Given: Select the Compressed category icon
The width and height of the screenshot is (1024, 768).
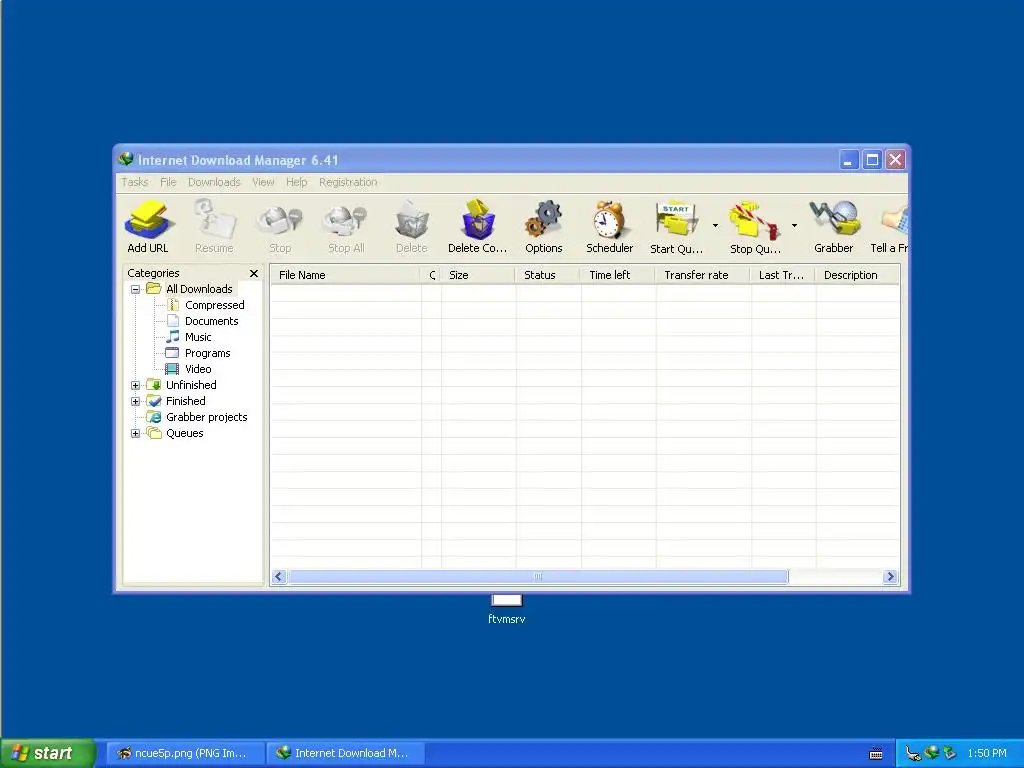Looking at the screenshot, I should point(173,305).
